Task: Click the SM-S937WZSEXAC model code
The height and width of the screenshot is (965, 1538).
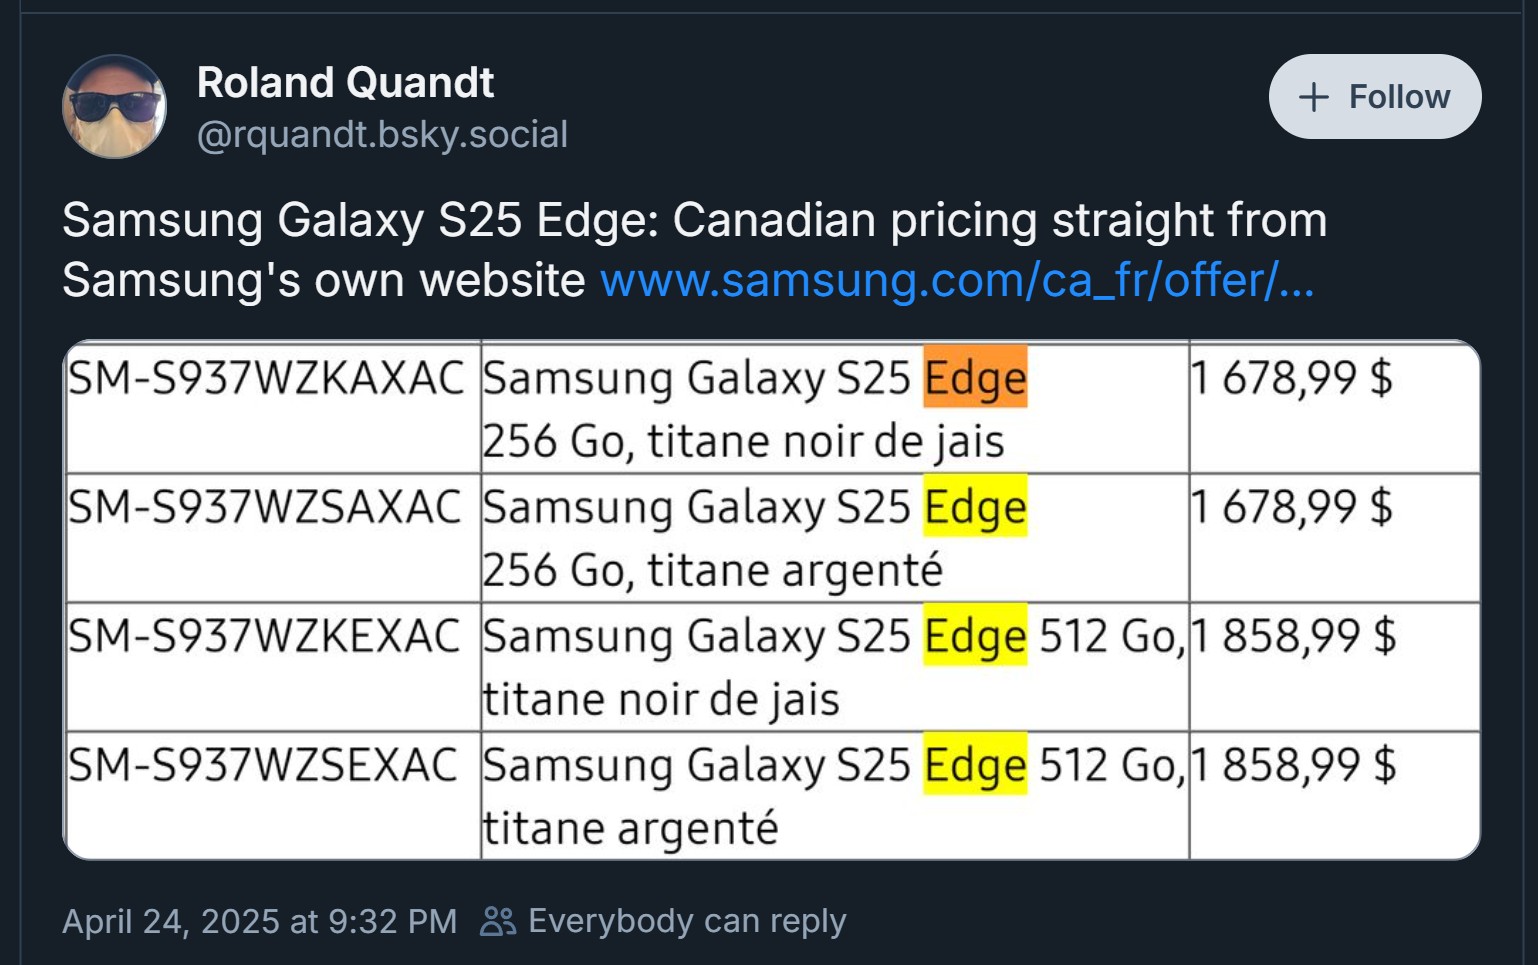Action: coord(262,765)
